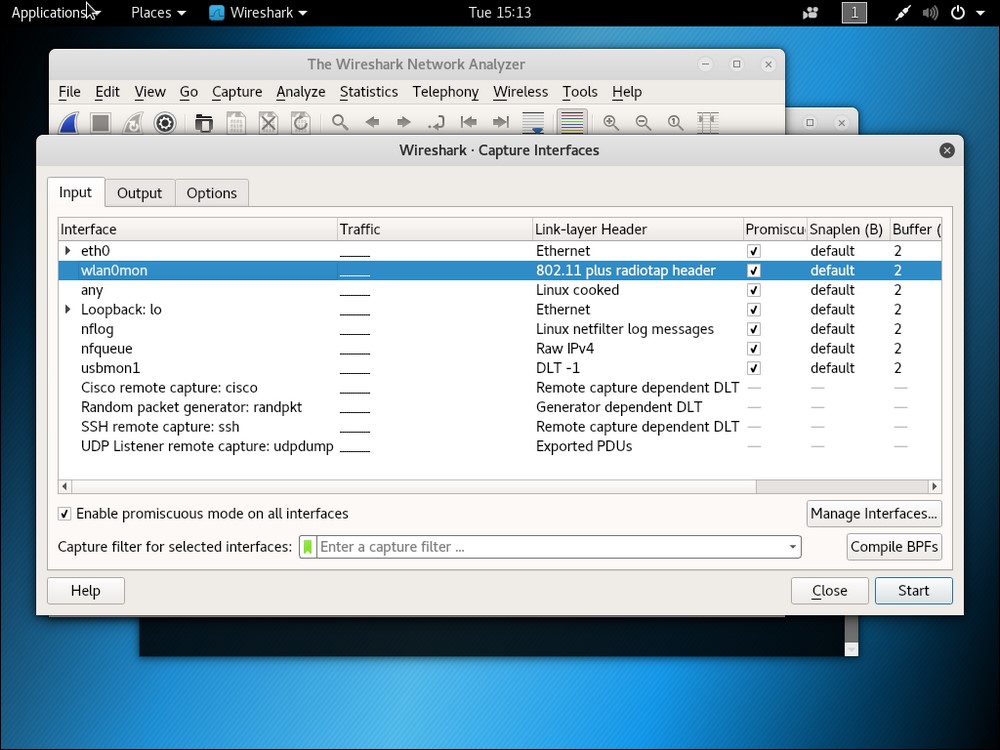Click the capture filter input field

point(550,547)
